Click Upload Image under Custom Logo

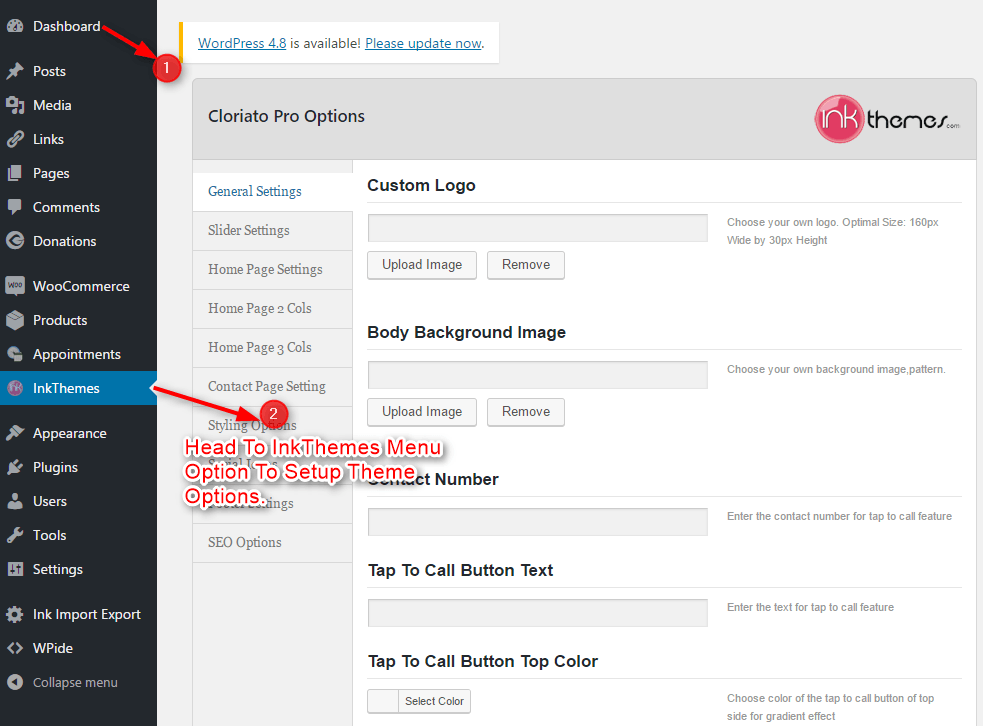[422, 265]
